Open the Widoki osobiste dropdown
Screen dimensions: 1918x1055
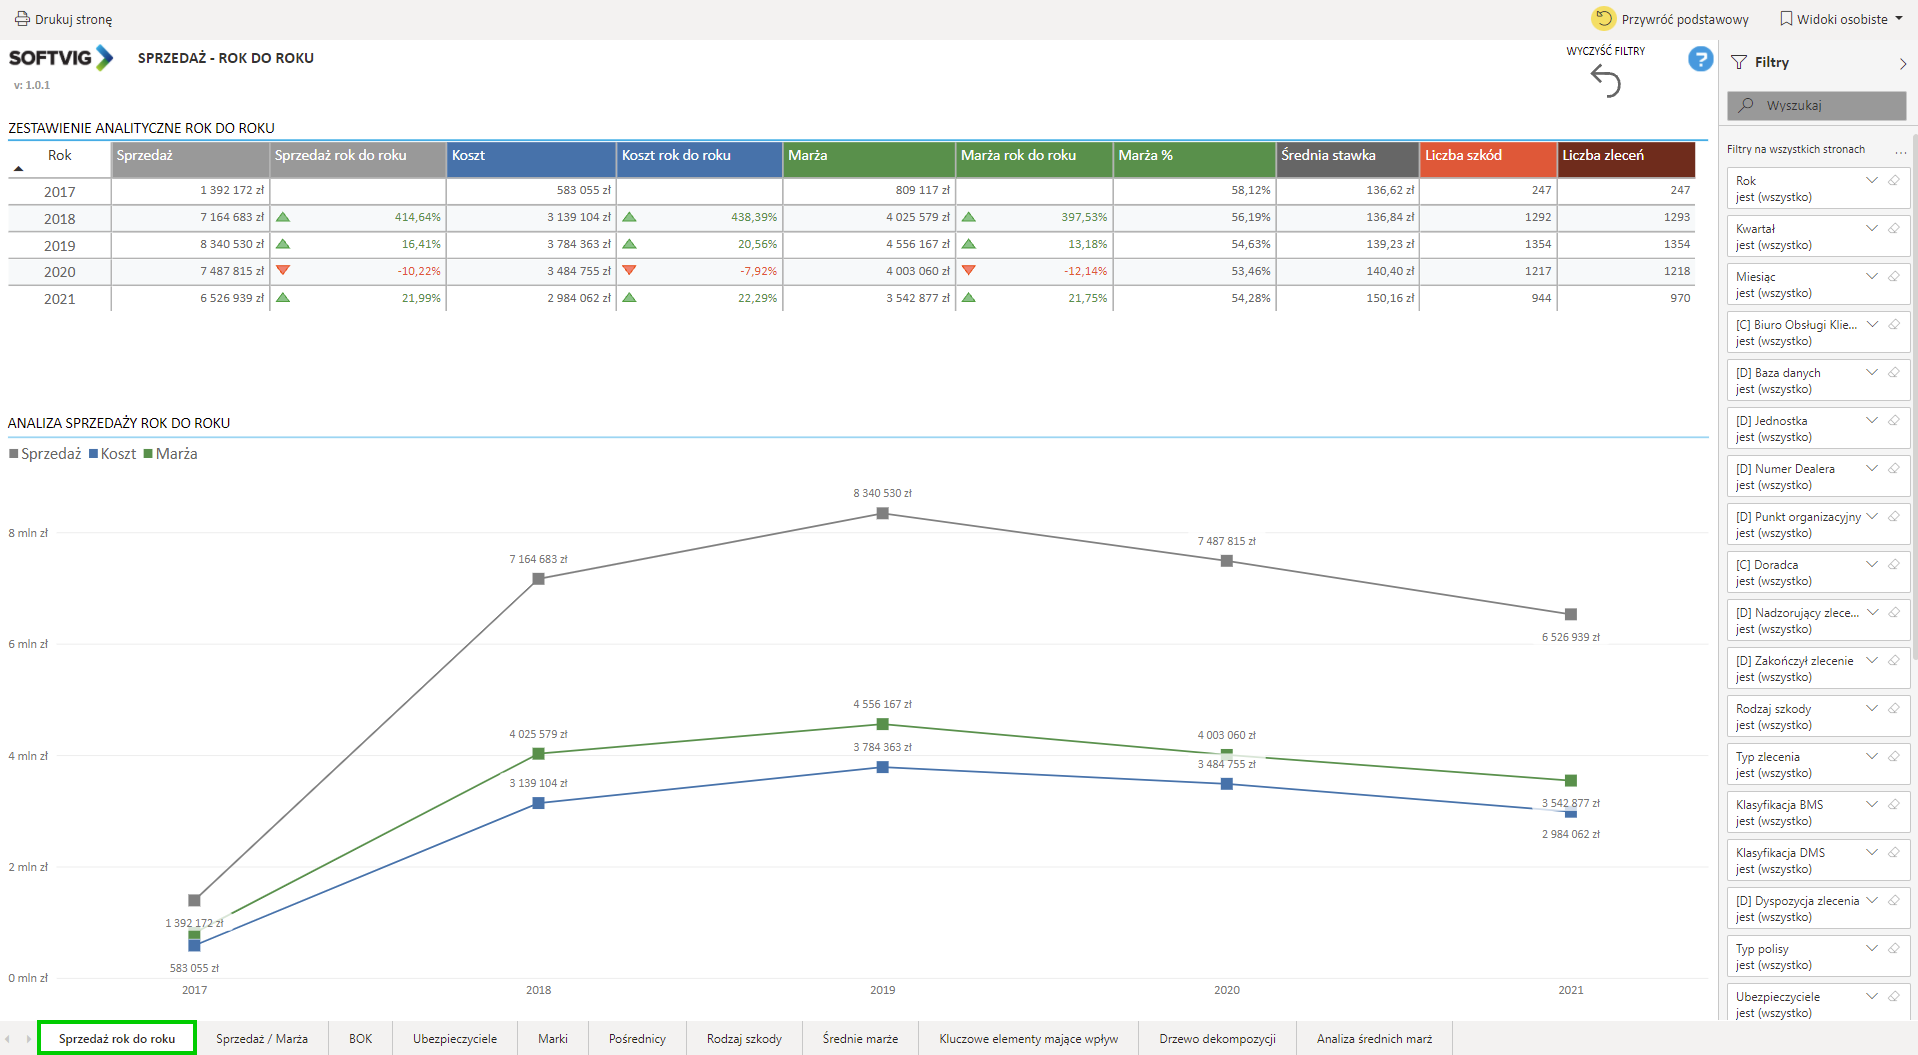[1898, 19]
